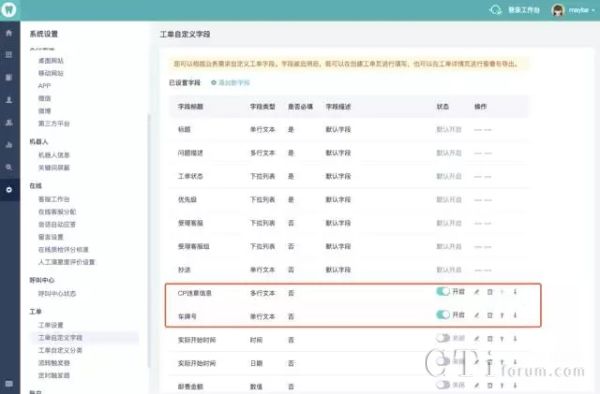
Task: Select 工单自定义分类 in the settings sidebar
Action: click(x=60, y=350)
